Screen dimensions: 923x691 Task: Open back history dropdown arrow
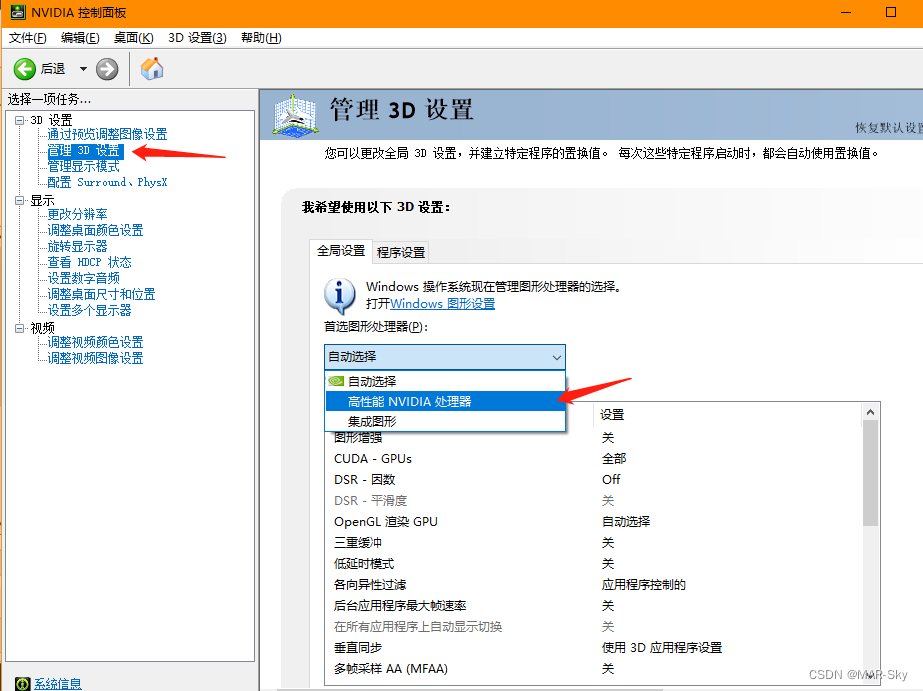pos(83,69)
